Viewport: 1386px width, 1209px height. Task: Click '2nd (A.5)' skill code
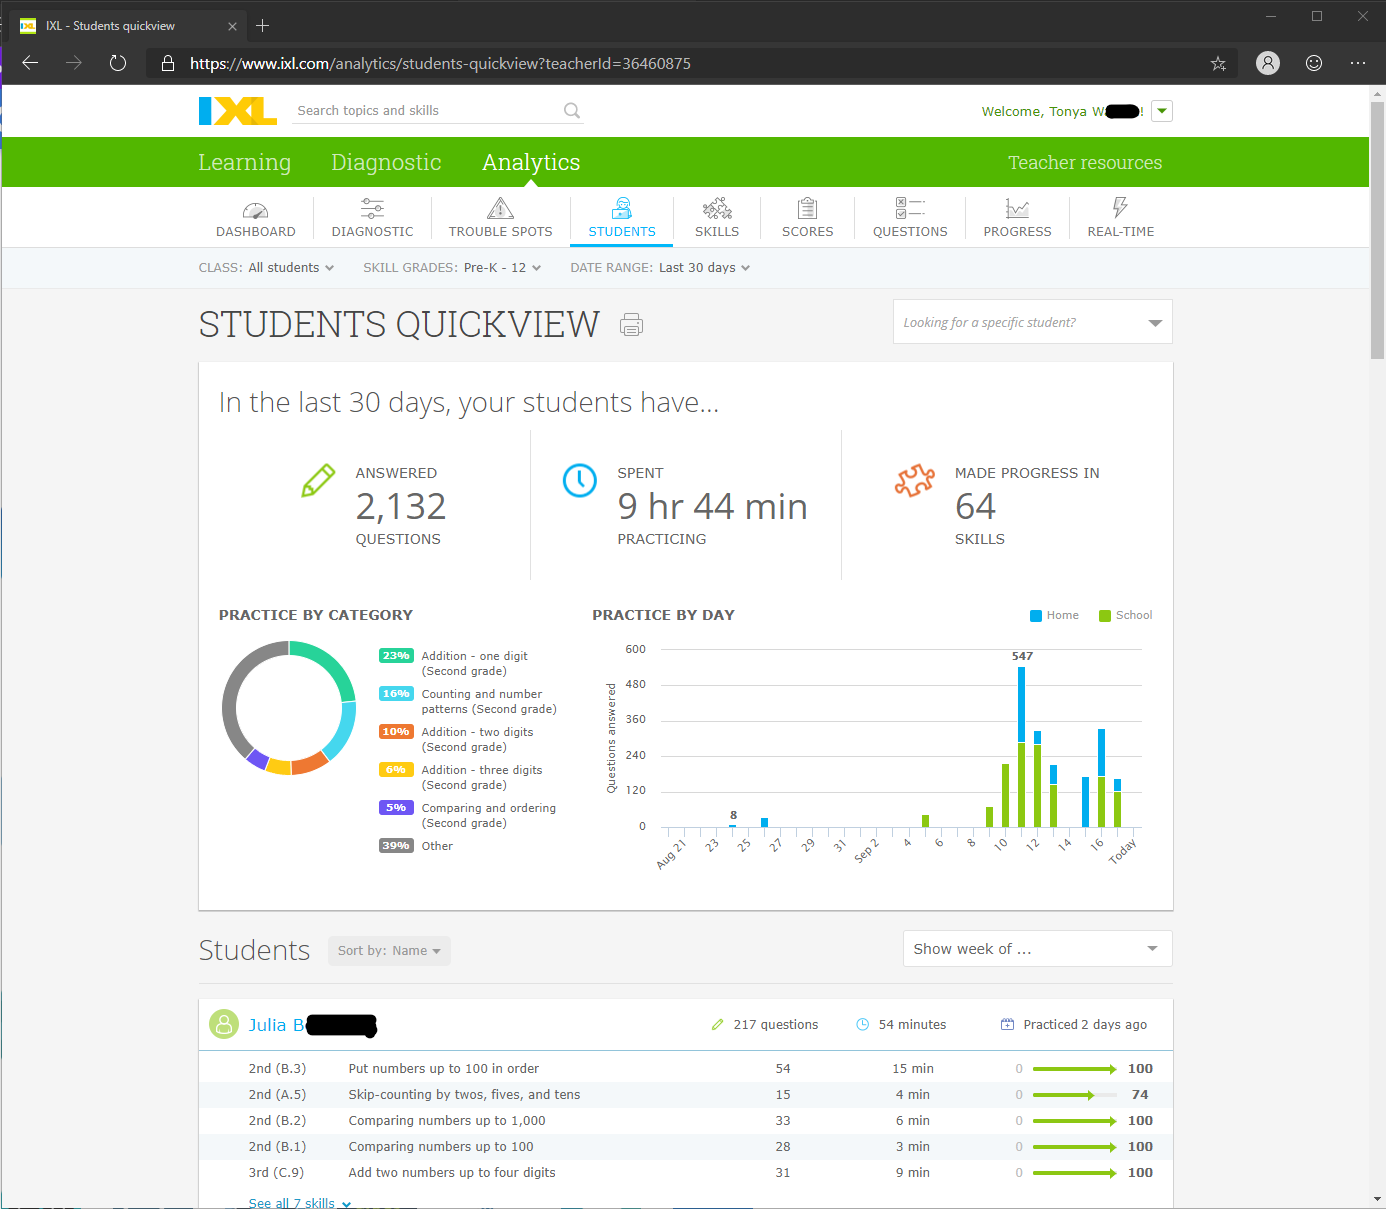click(277, 1095)
